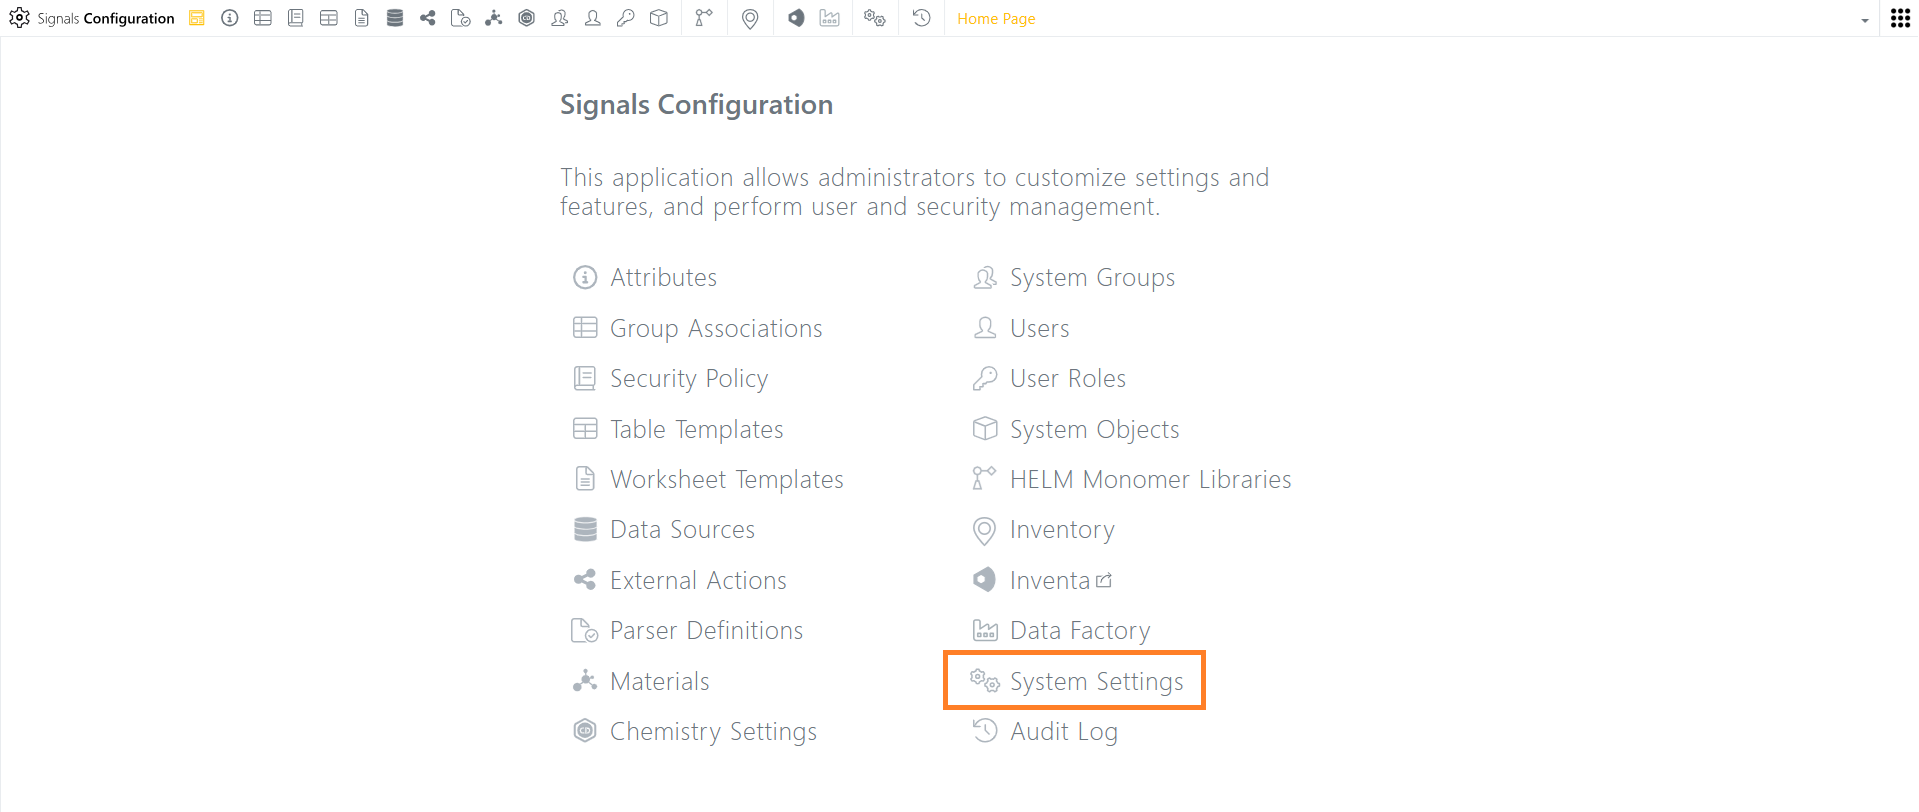Click the Attributes icon in the top toolbar
This screenshot has width=1919, height=812.
pos(230,18)
